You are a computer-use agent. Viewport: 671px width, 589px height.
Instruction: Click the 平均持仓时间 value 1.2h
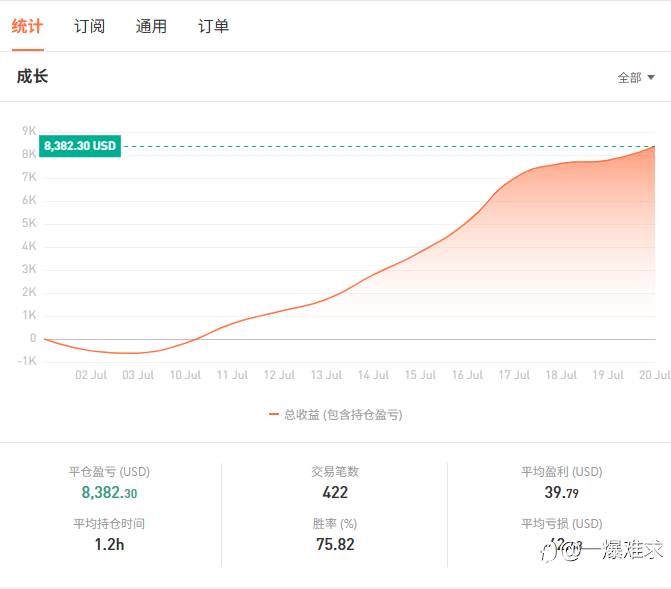click(x=109, y=544)
